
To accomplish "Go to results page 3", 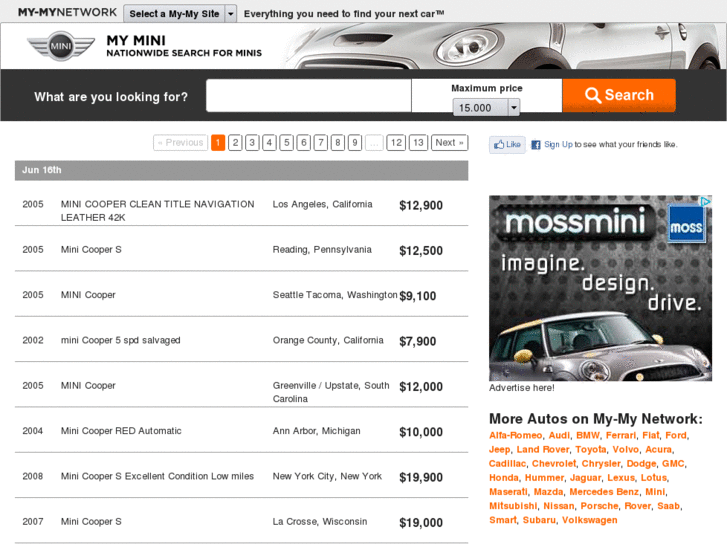I will click(252, 143).
